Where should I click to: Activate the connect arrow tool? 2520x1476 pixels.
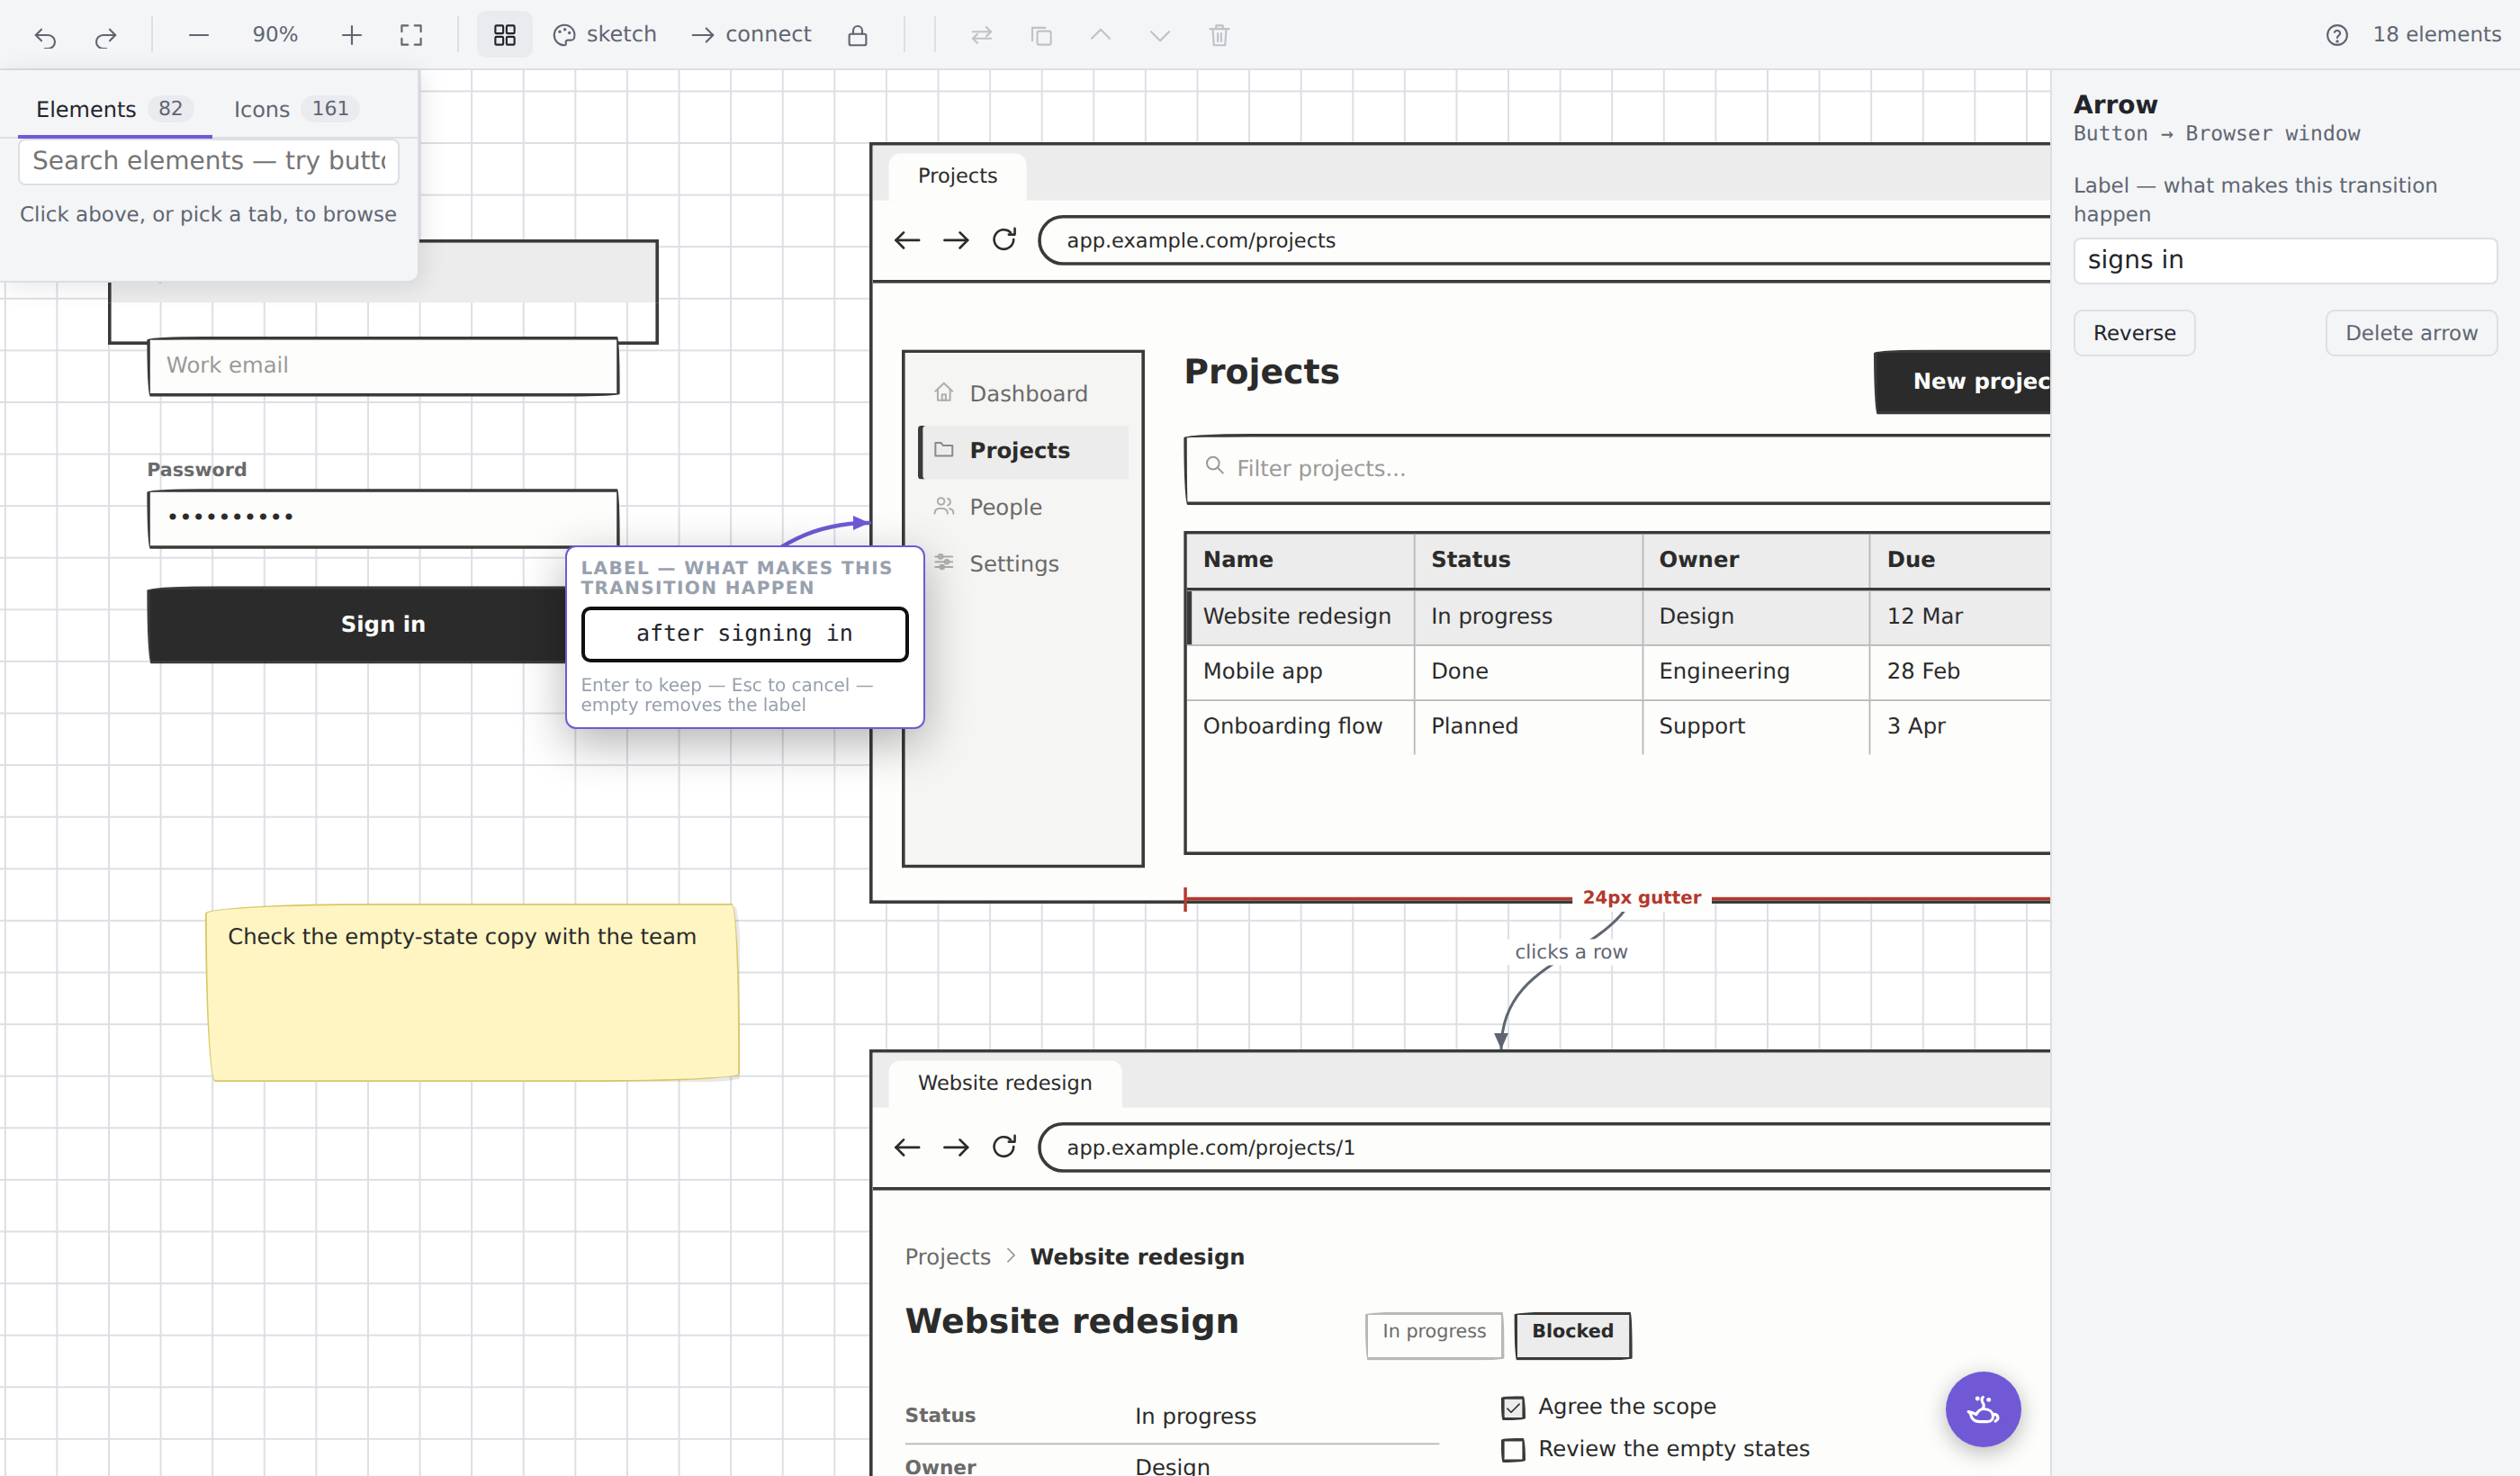752,35
